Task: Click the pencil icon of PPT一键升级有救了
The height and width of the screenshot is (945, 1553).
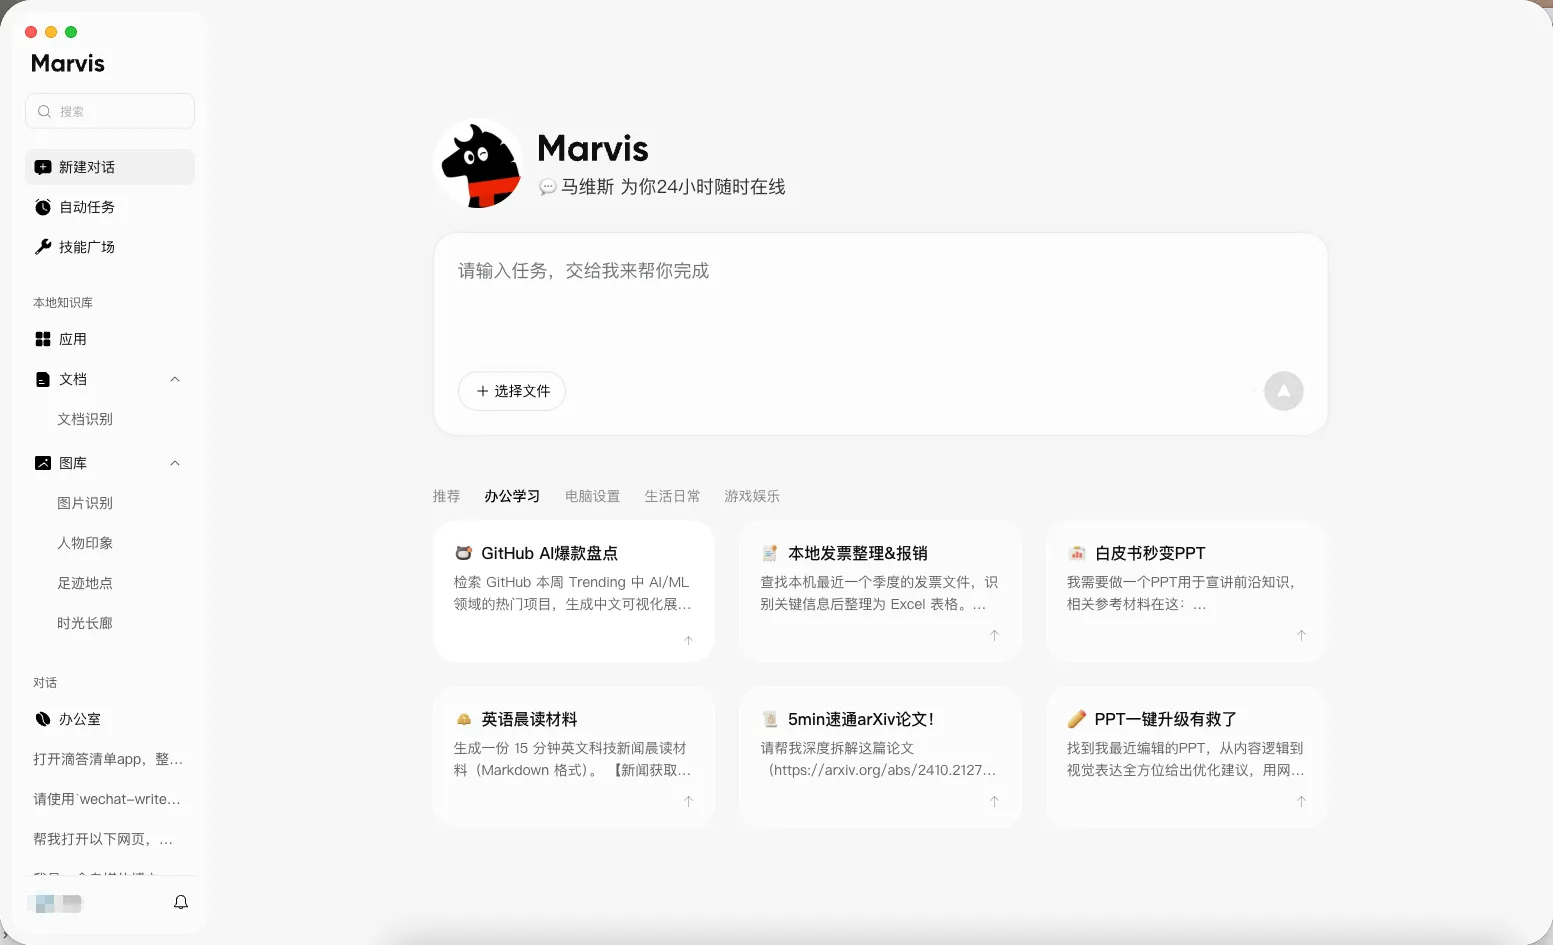Action: pyautogui.click(x=1077, y=719)
